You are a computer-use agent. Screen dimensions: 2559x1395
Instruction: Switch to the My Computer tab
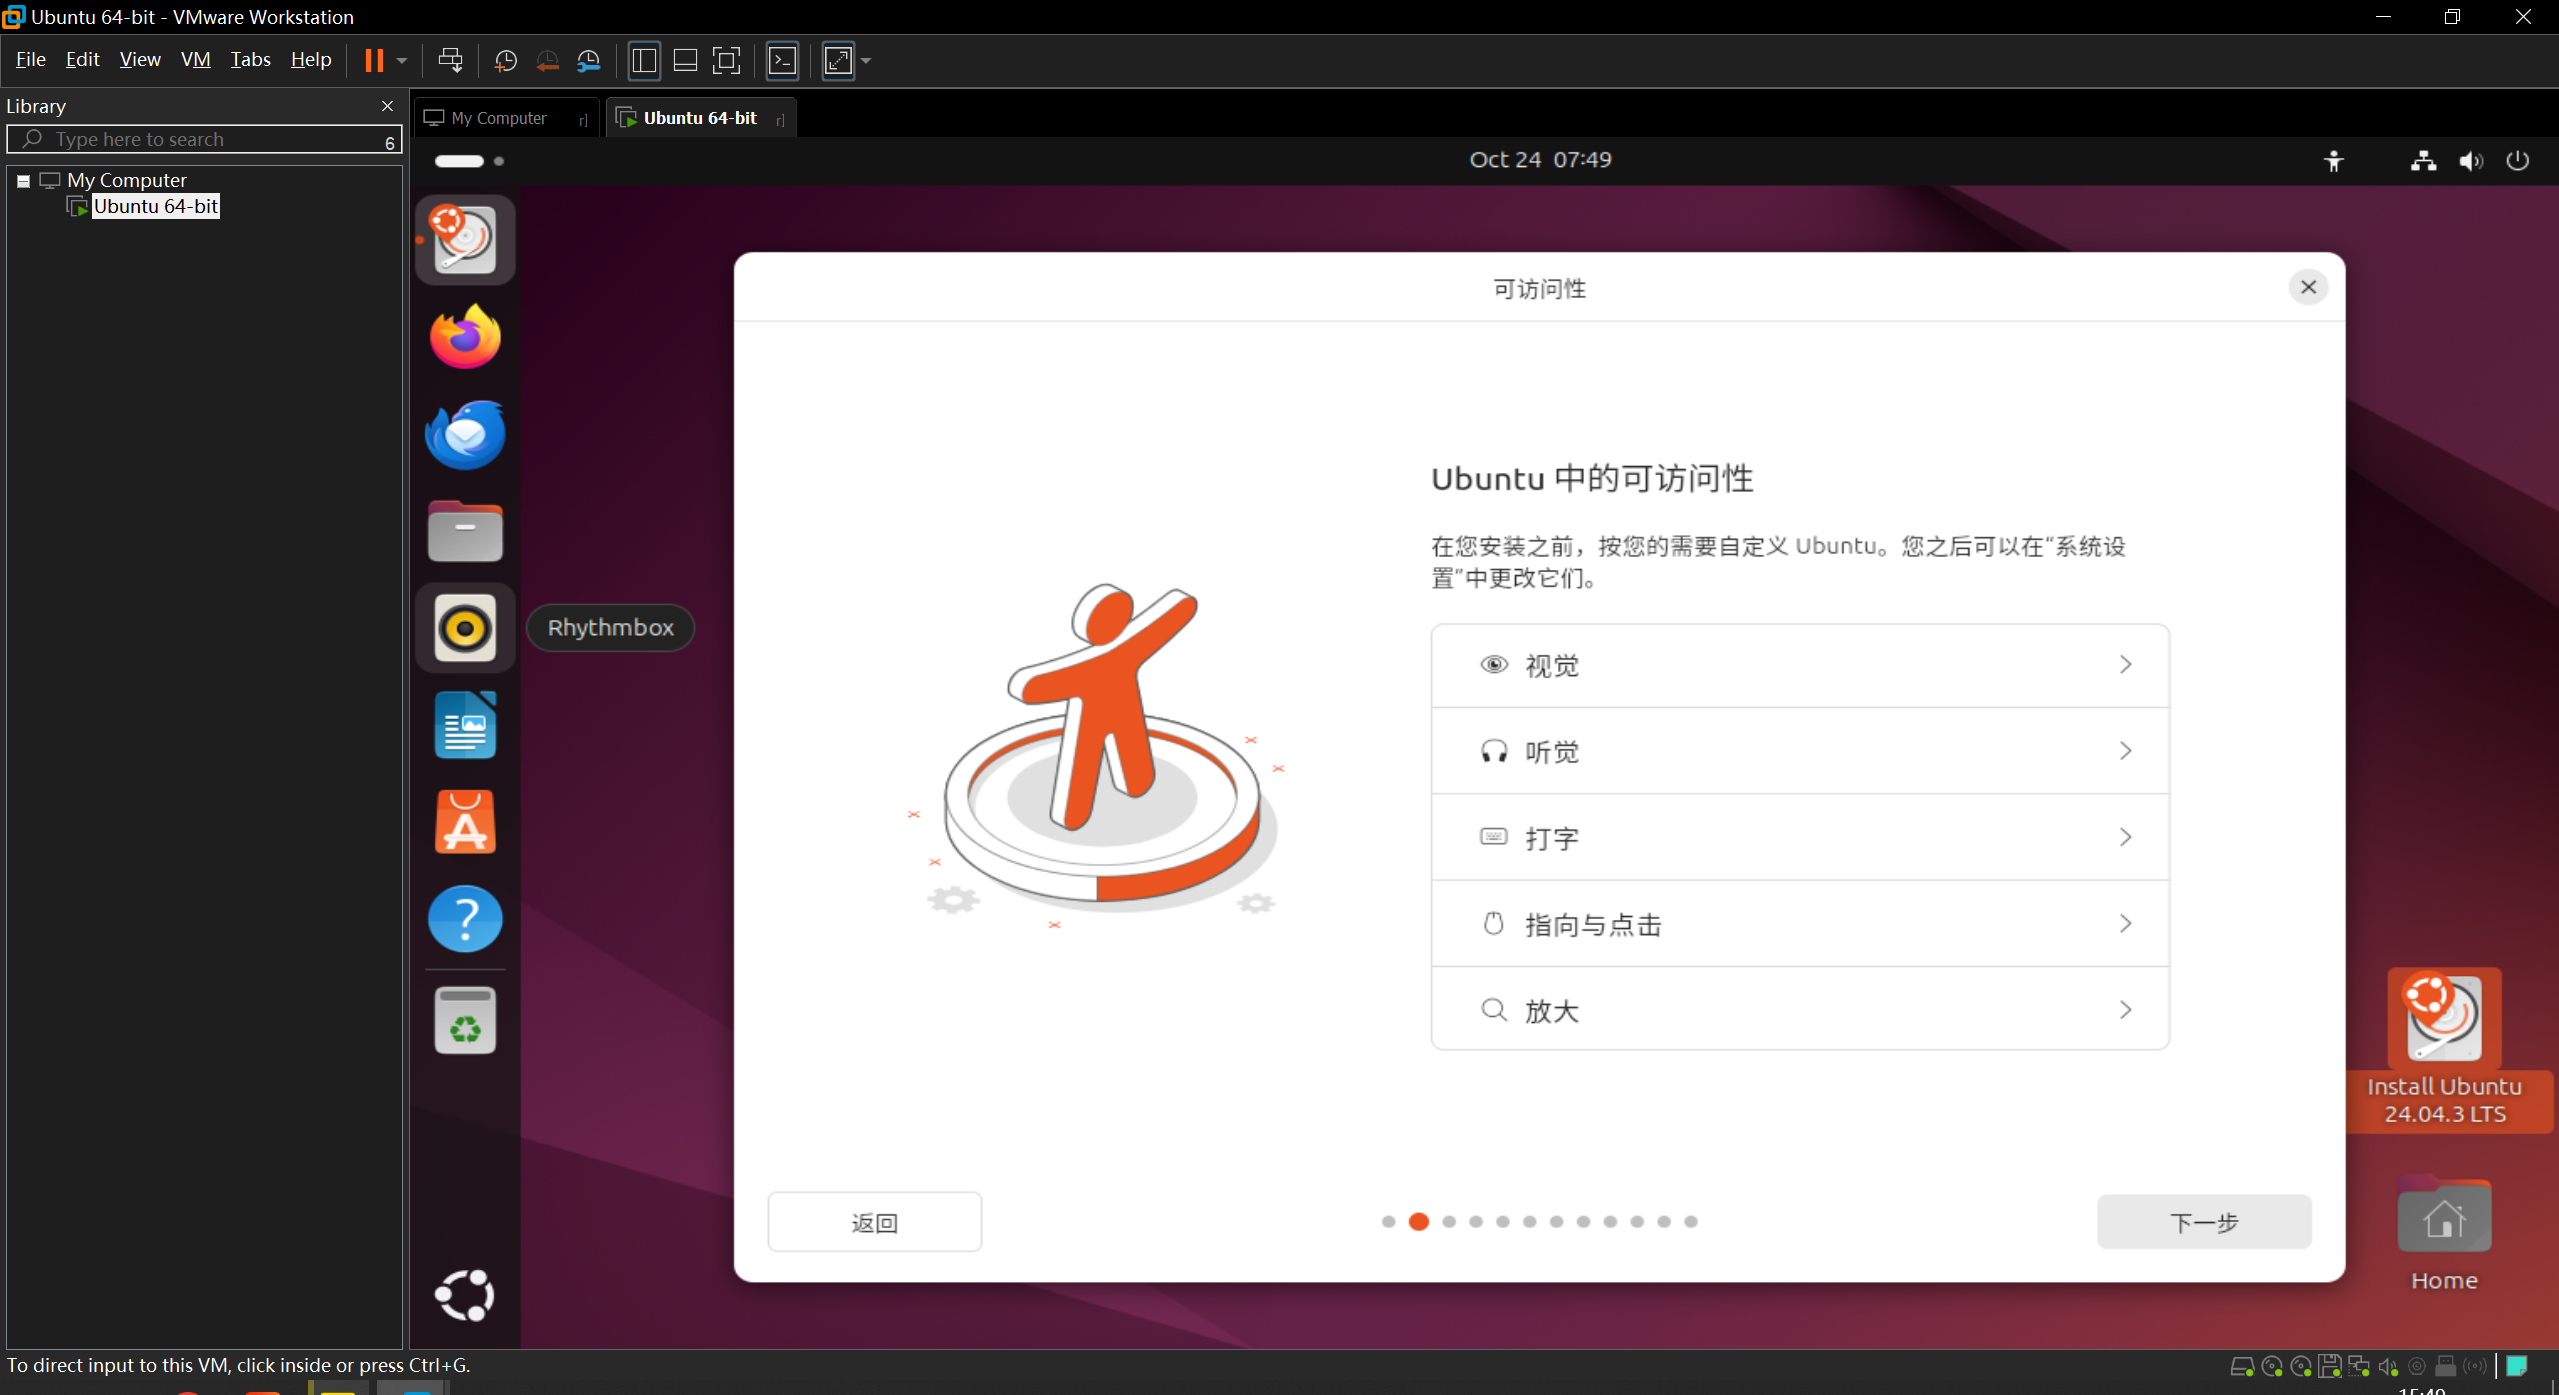pos(499,118)
